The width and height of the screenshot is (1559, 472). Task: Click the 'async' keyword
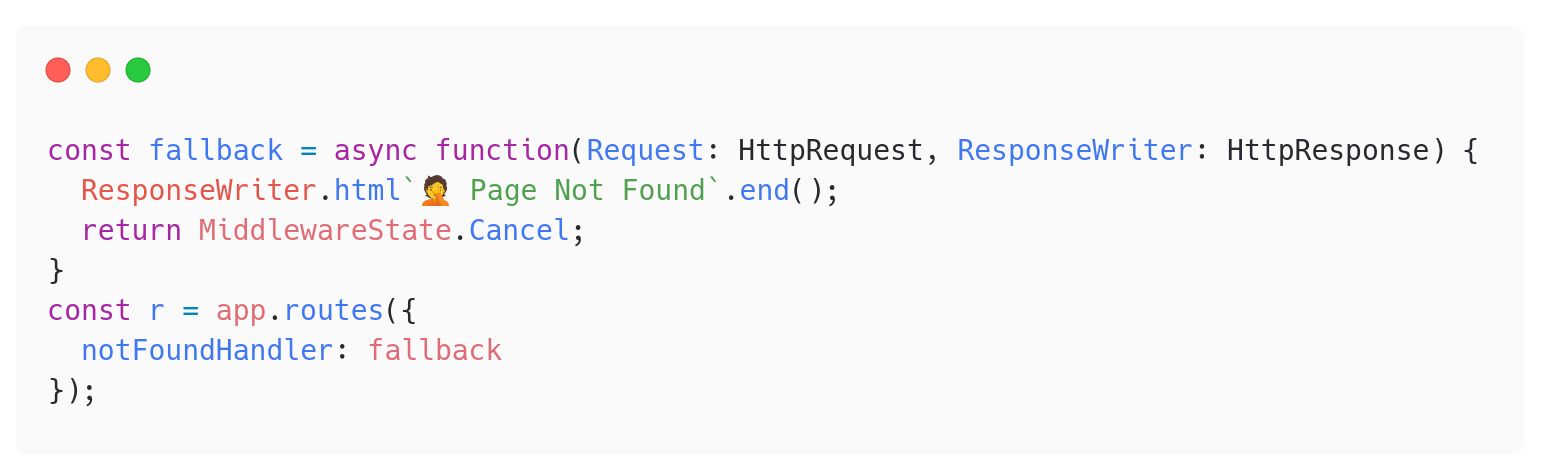pos(375,151)
